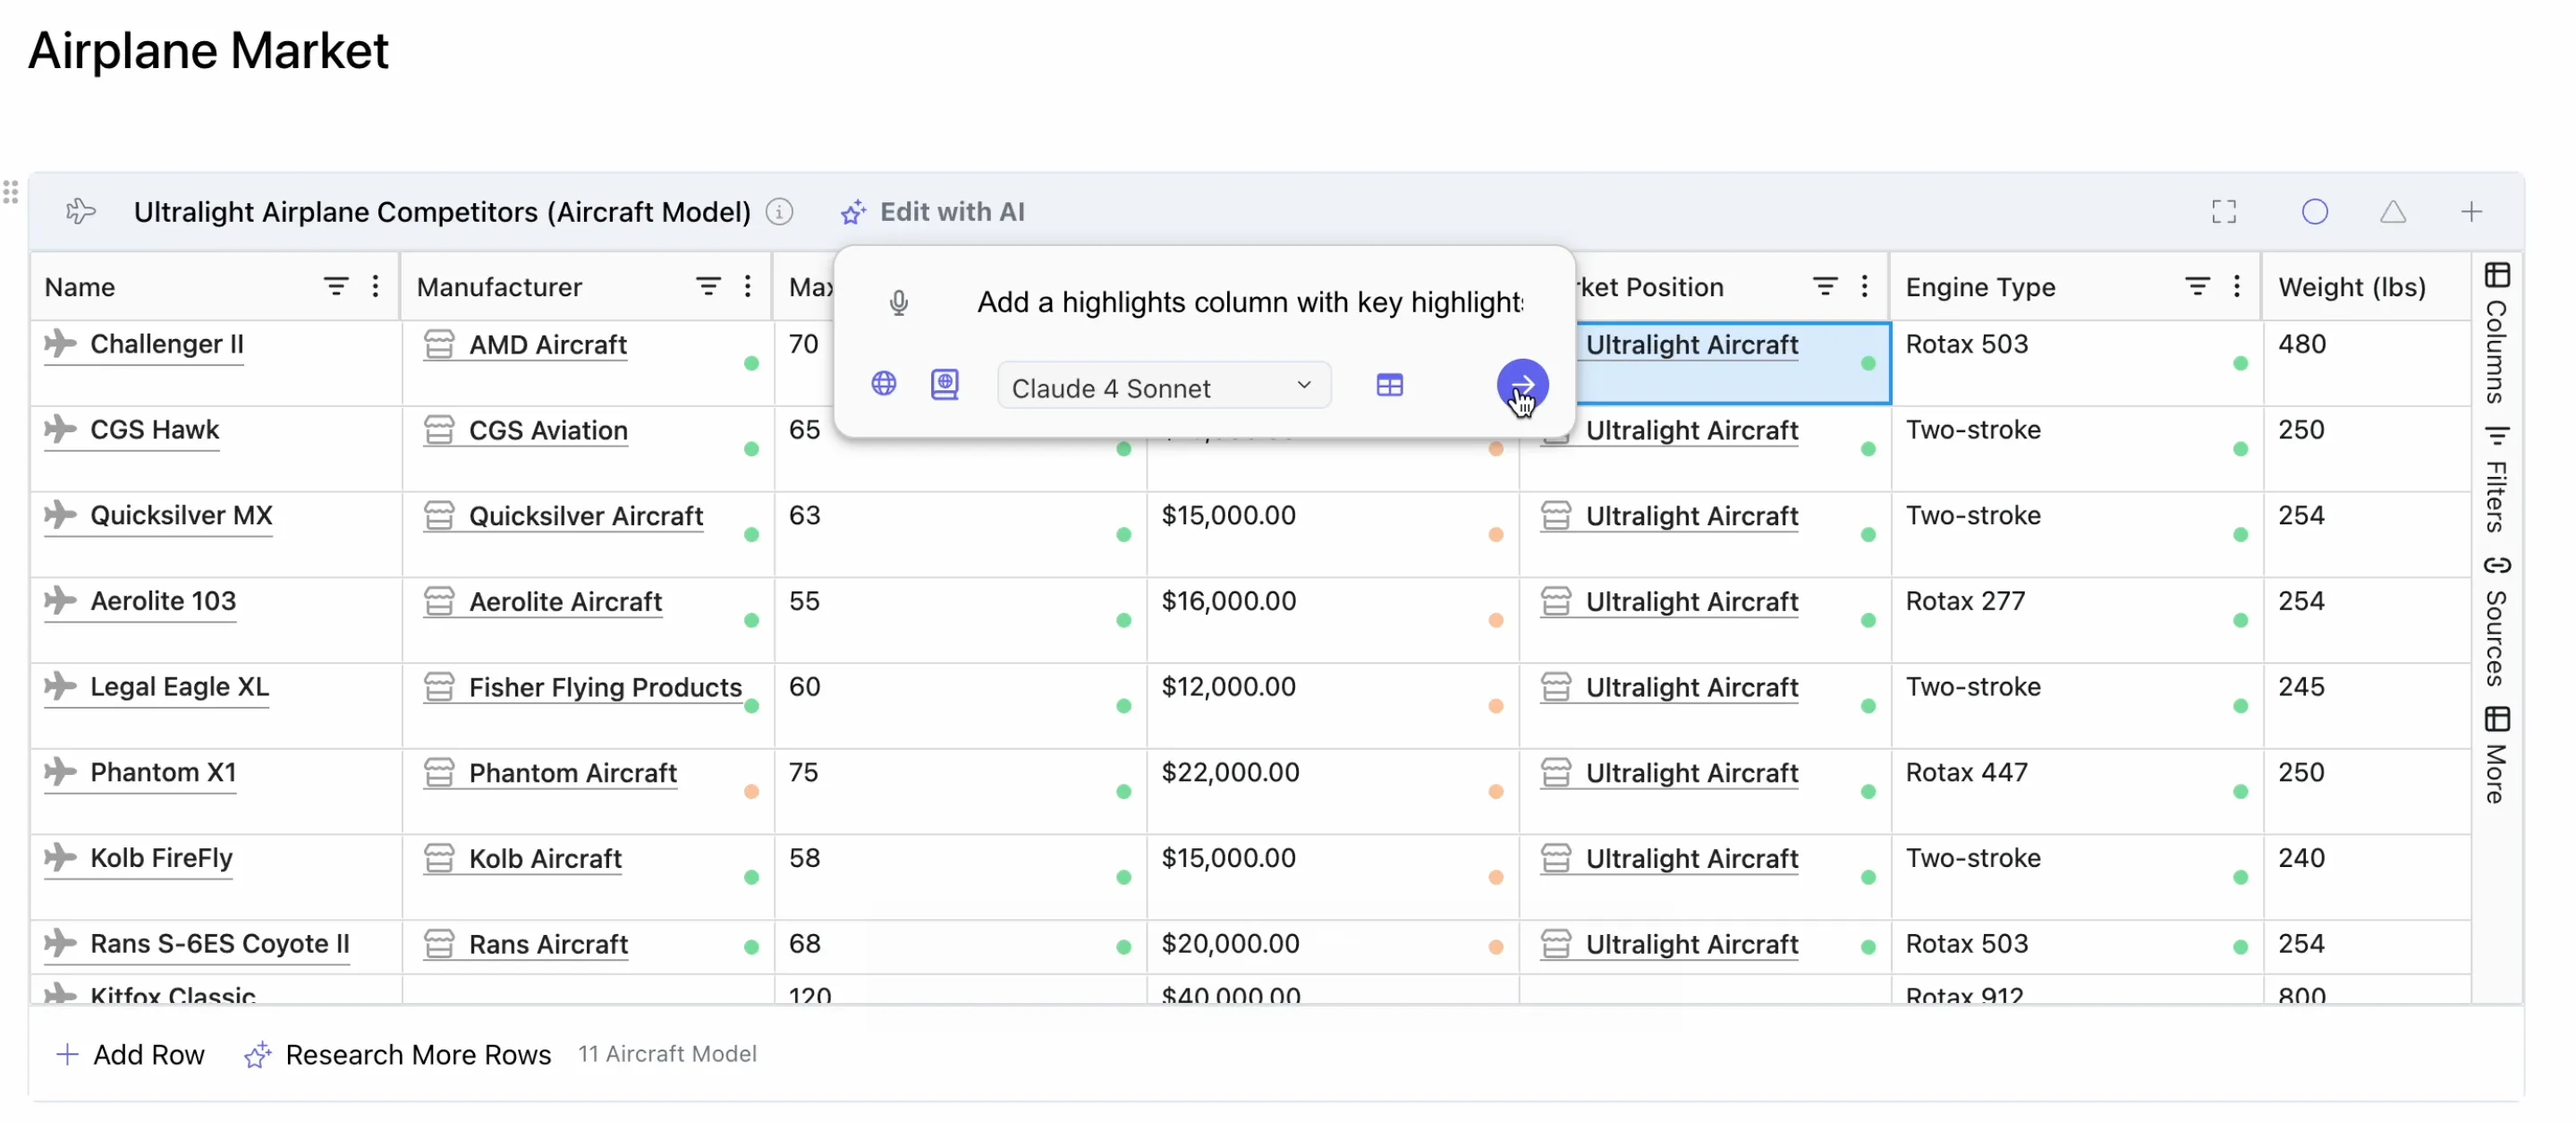Toggle the knowledge base source in AI dialog
Image resolution: width=2576 pixels, height=1122 pixels.
click(x=945, y=384)
